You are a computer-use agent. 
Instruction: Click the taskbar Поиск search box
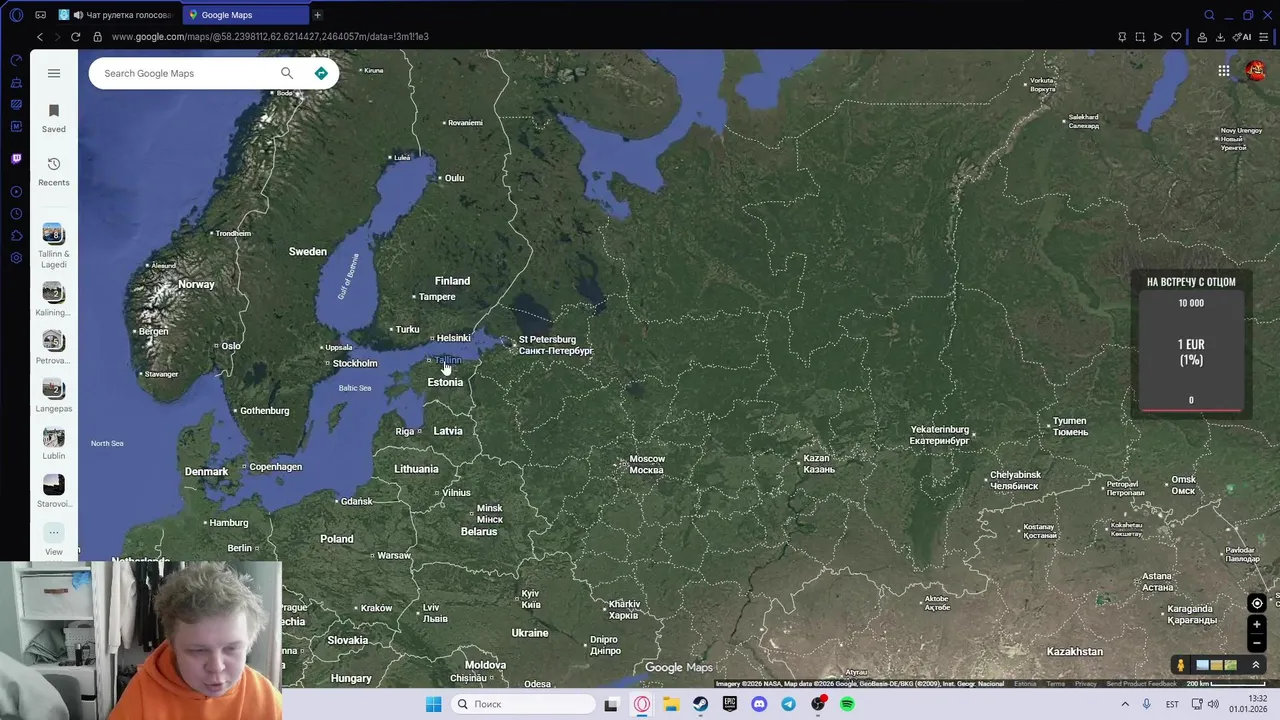(522, 704)
